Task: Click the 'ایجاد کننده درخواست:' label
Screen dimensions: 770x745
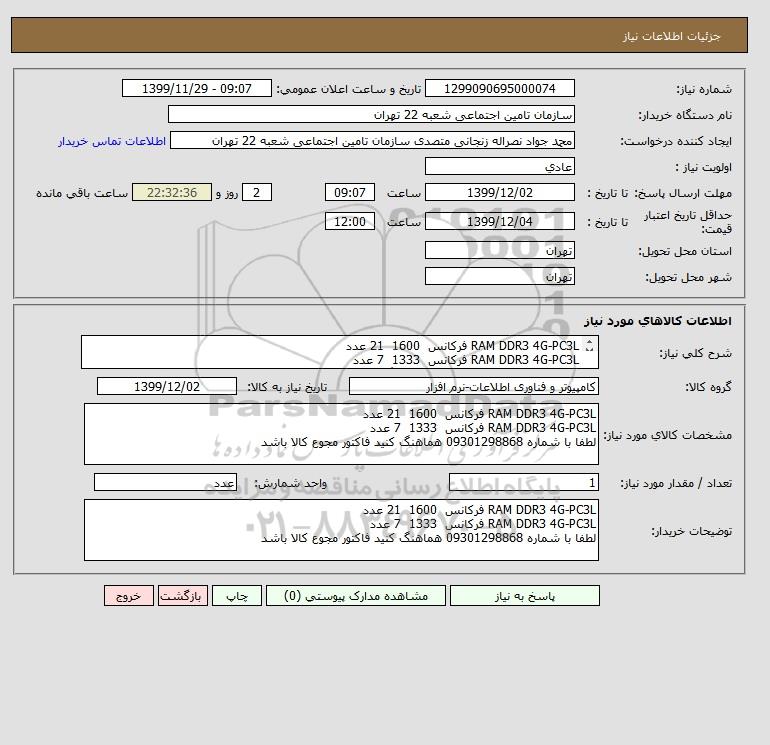Action: [x=676, y=141]
